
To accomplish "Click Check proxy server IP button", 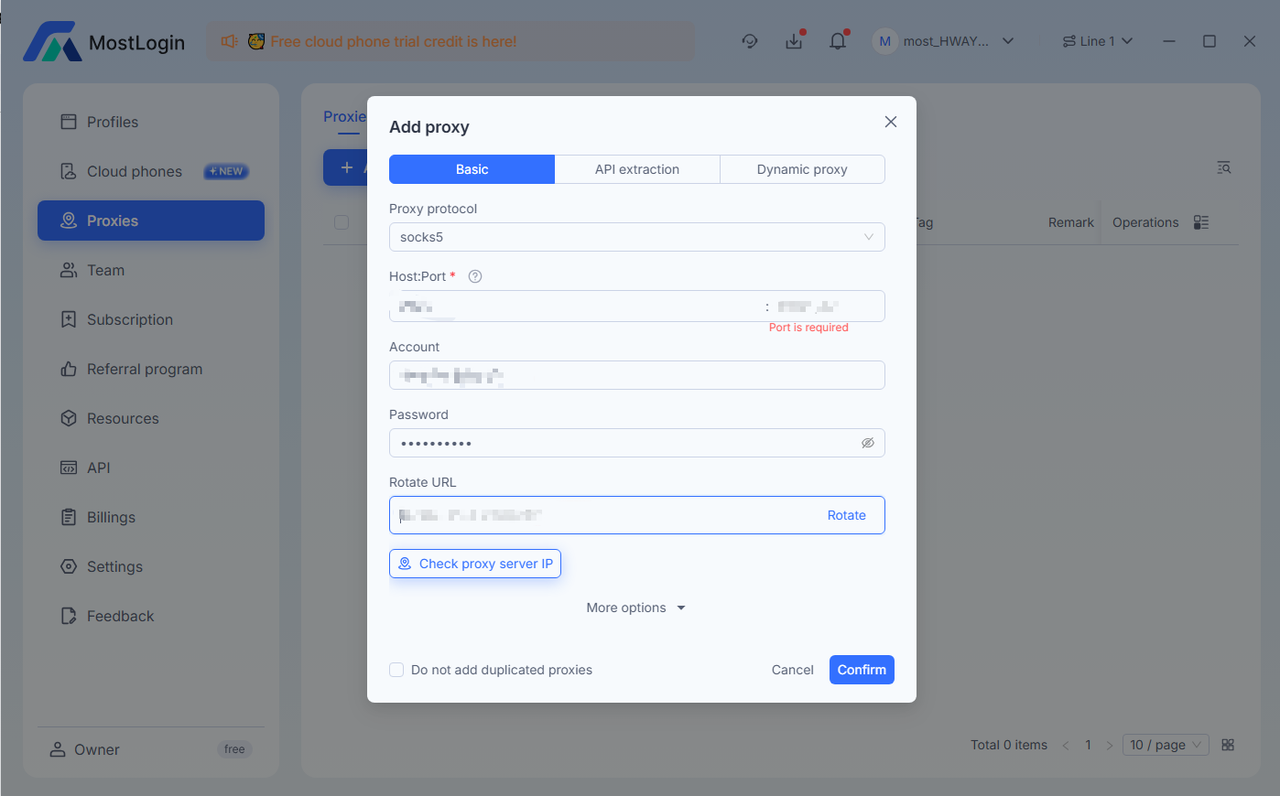I will pos(475,564).
